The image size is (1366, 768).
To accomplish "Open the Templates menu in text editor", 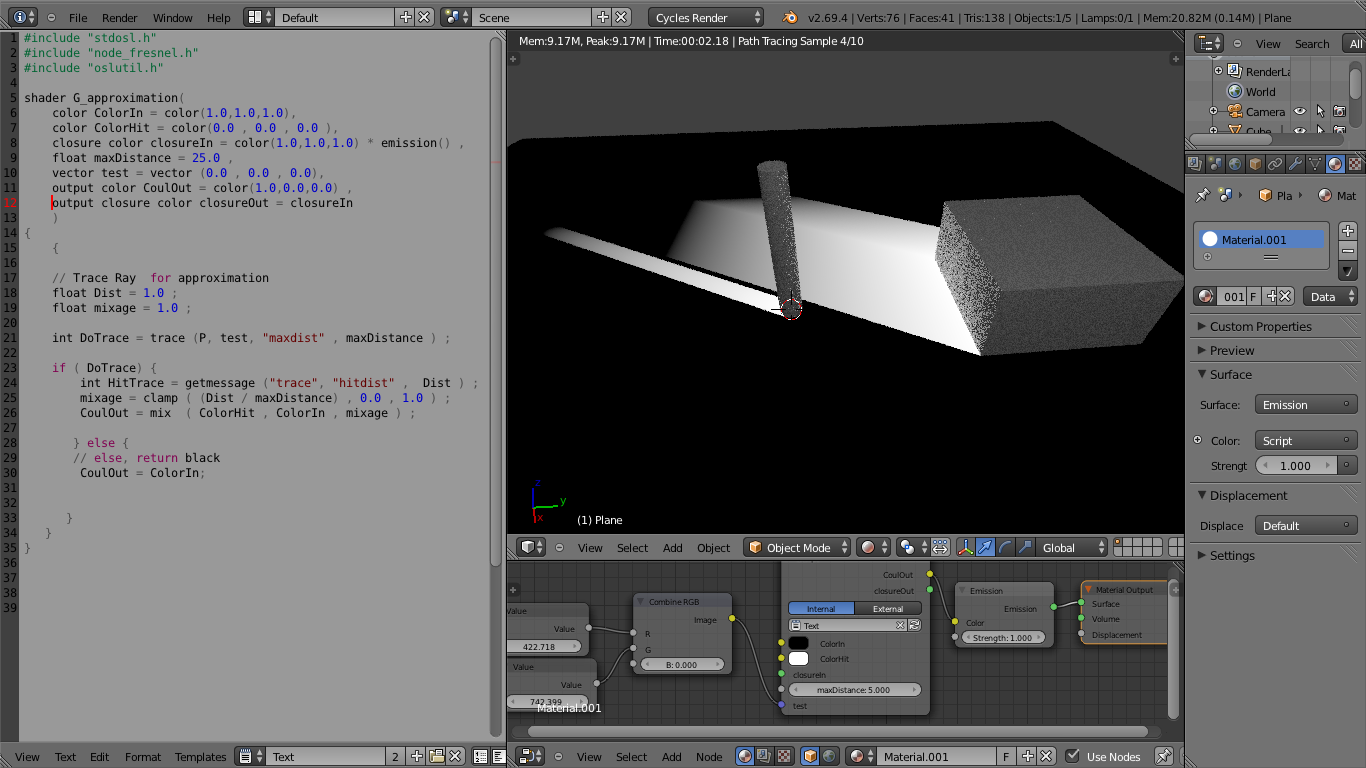I will [x=200, y=757].
